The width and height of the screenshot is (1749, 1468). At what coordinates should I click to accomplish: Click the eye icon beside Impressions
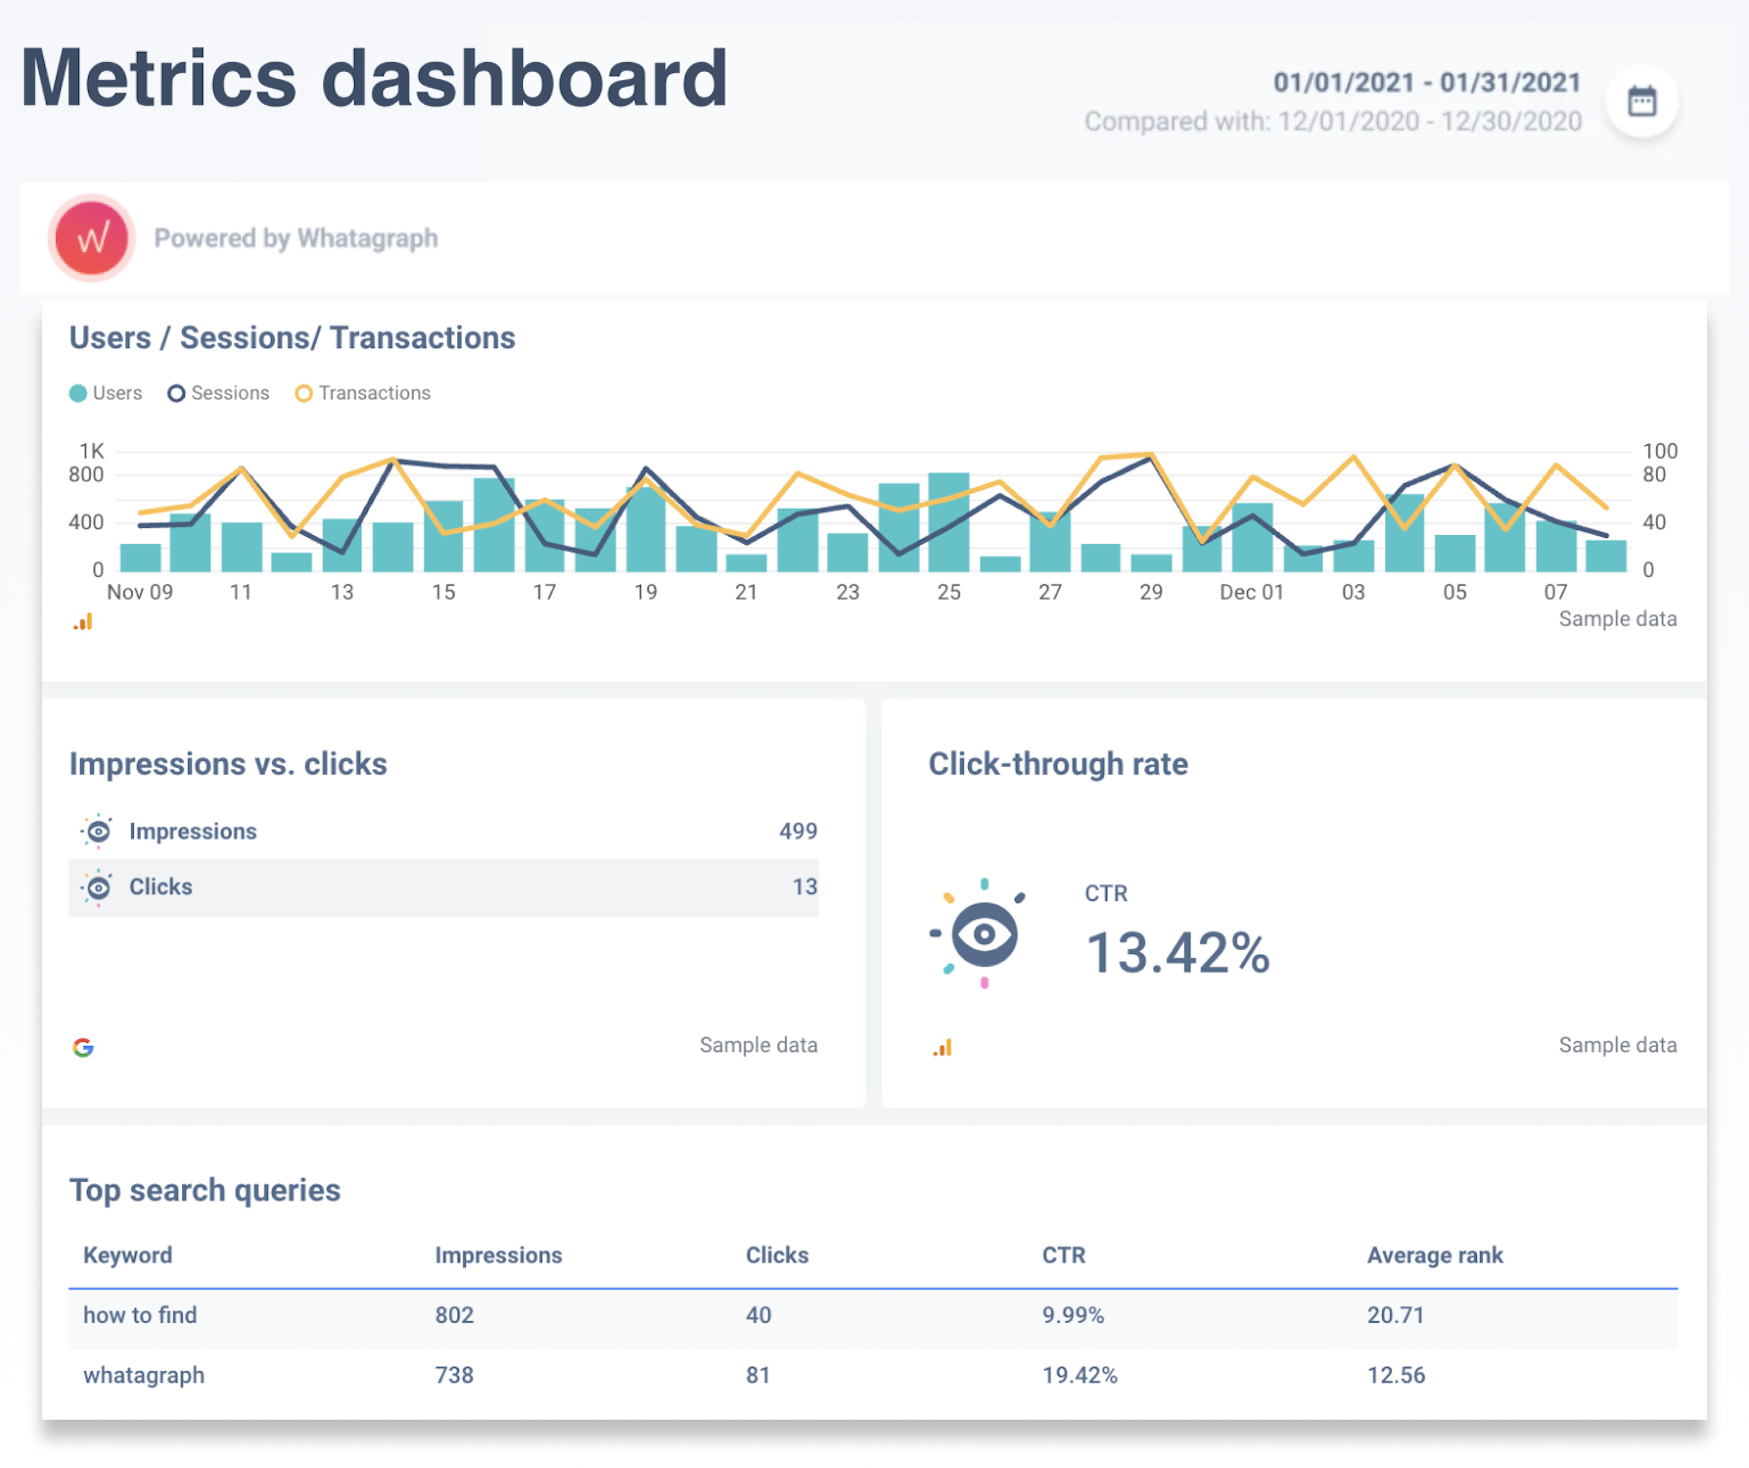click(x=97, y=831)
